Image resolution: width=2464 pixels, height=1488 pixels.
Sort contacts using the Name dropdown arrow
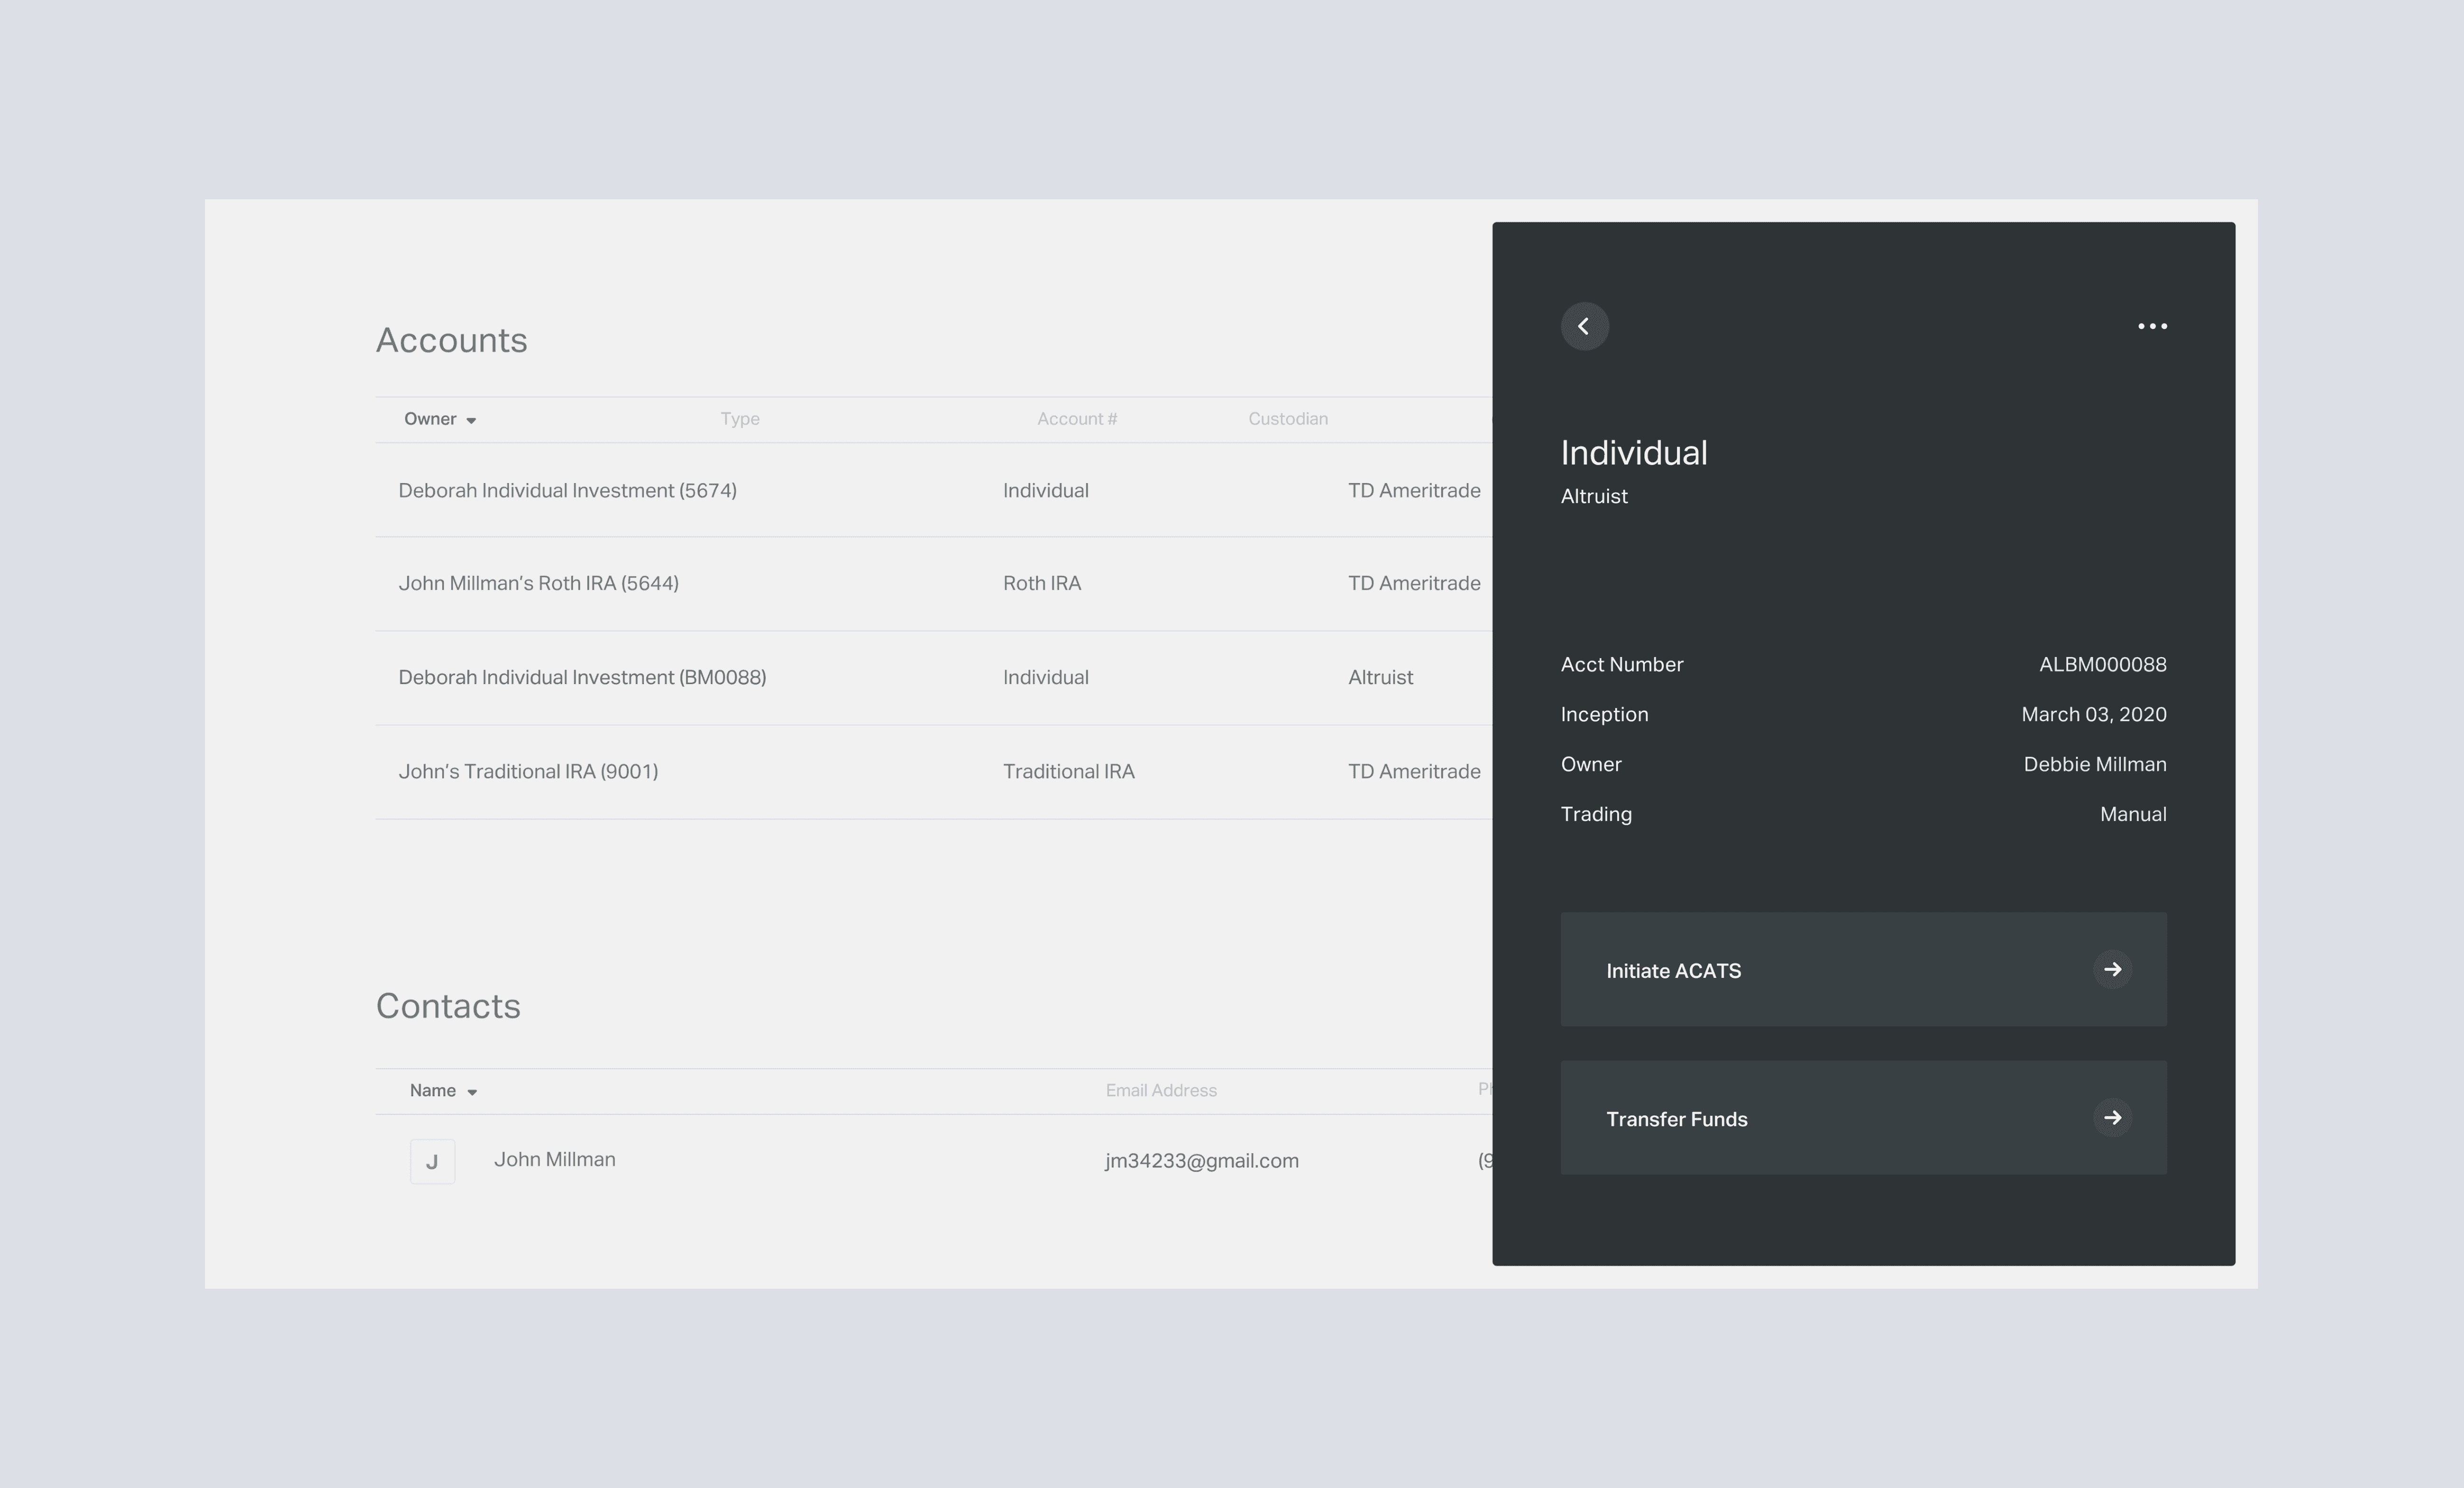472,1092
